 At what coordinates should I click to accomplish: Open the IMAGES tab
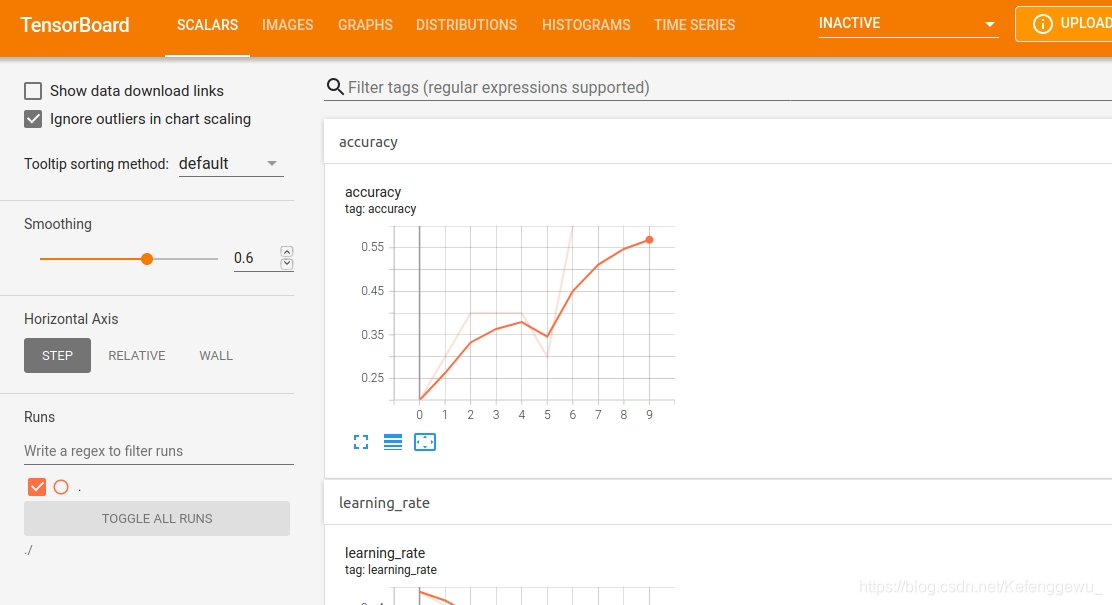coord(287,25)
